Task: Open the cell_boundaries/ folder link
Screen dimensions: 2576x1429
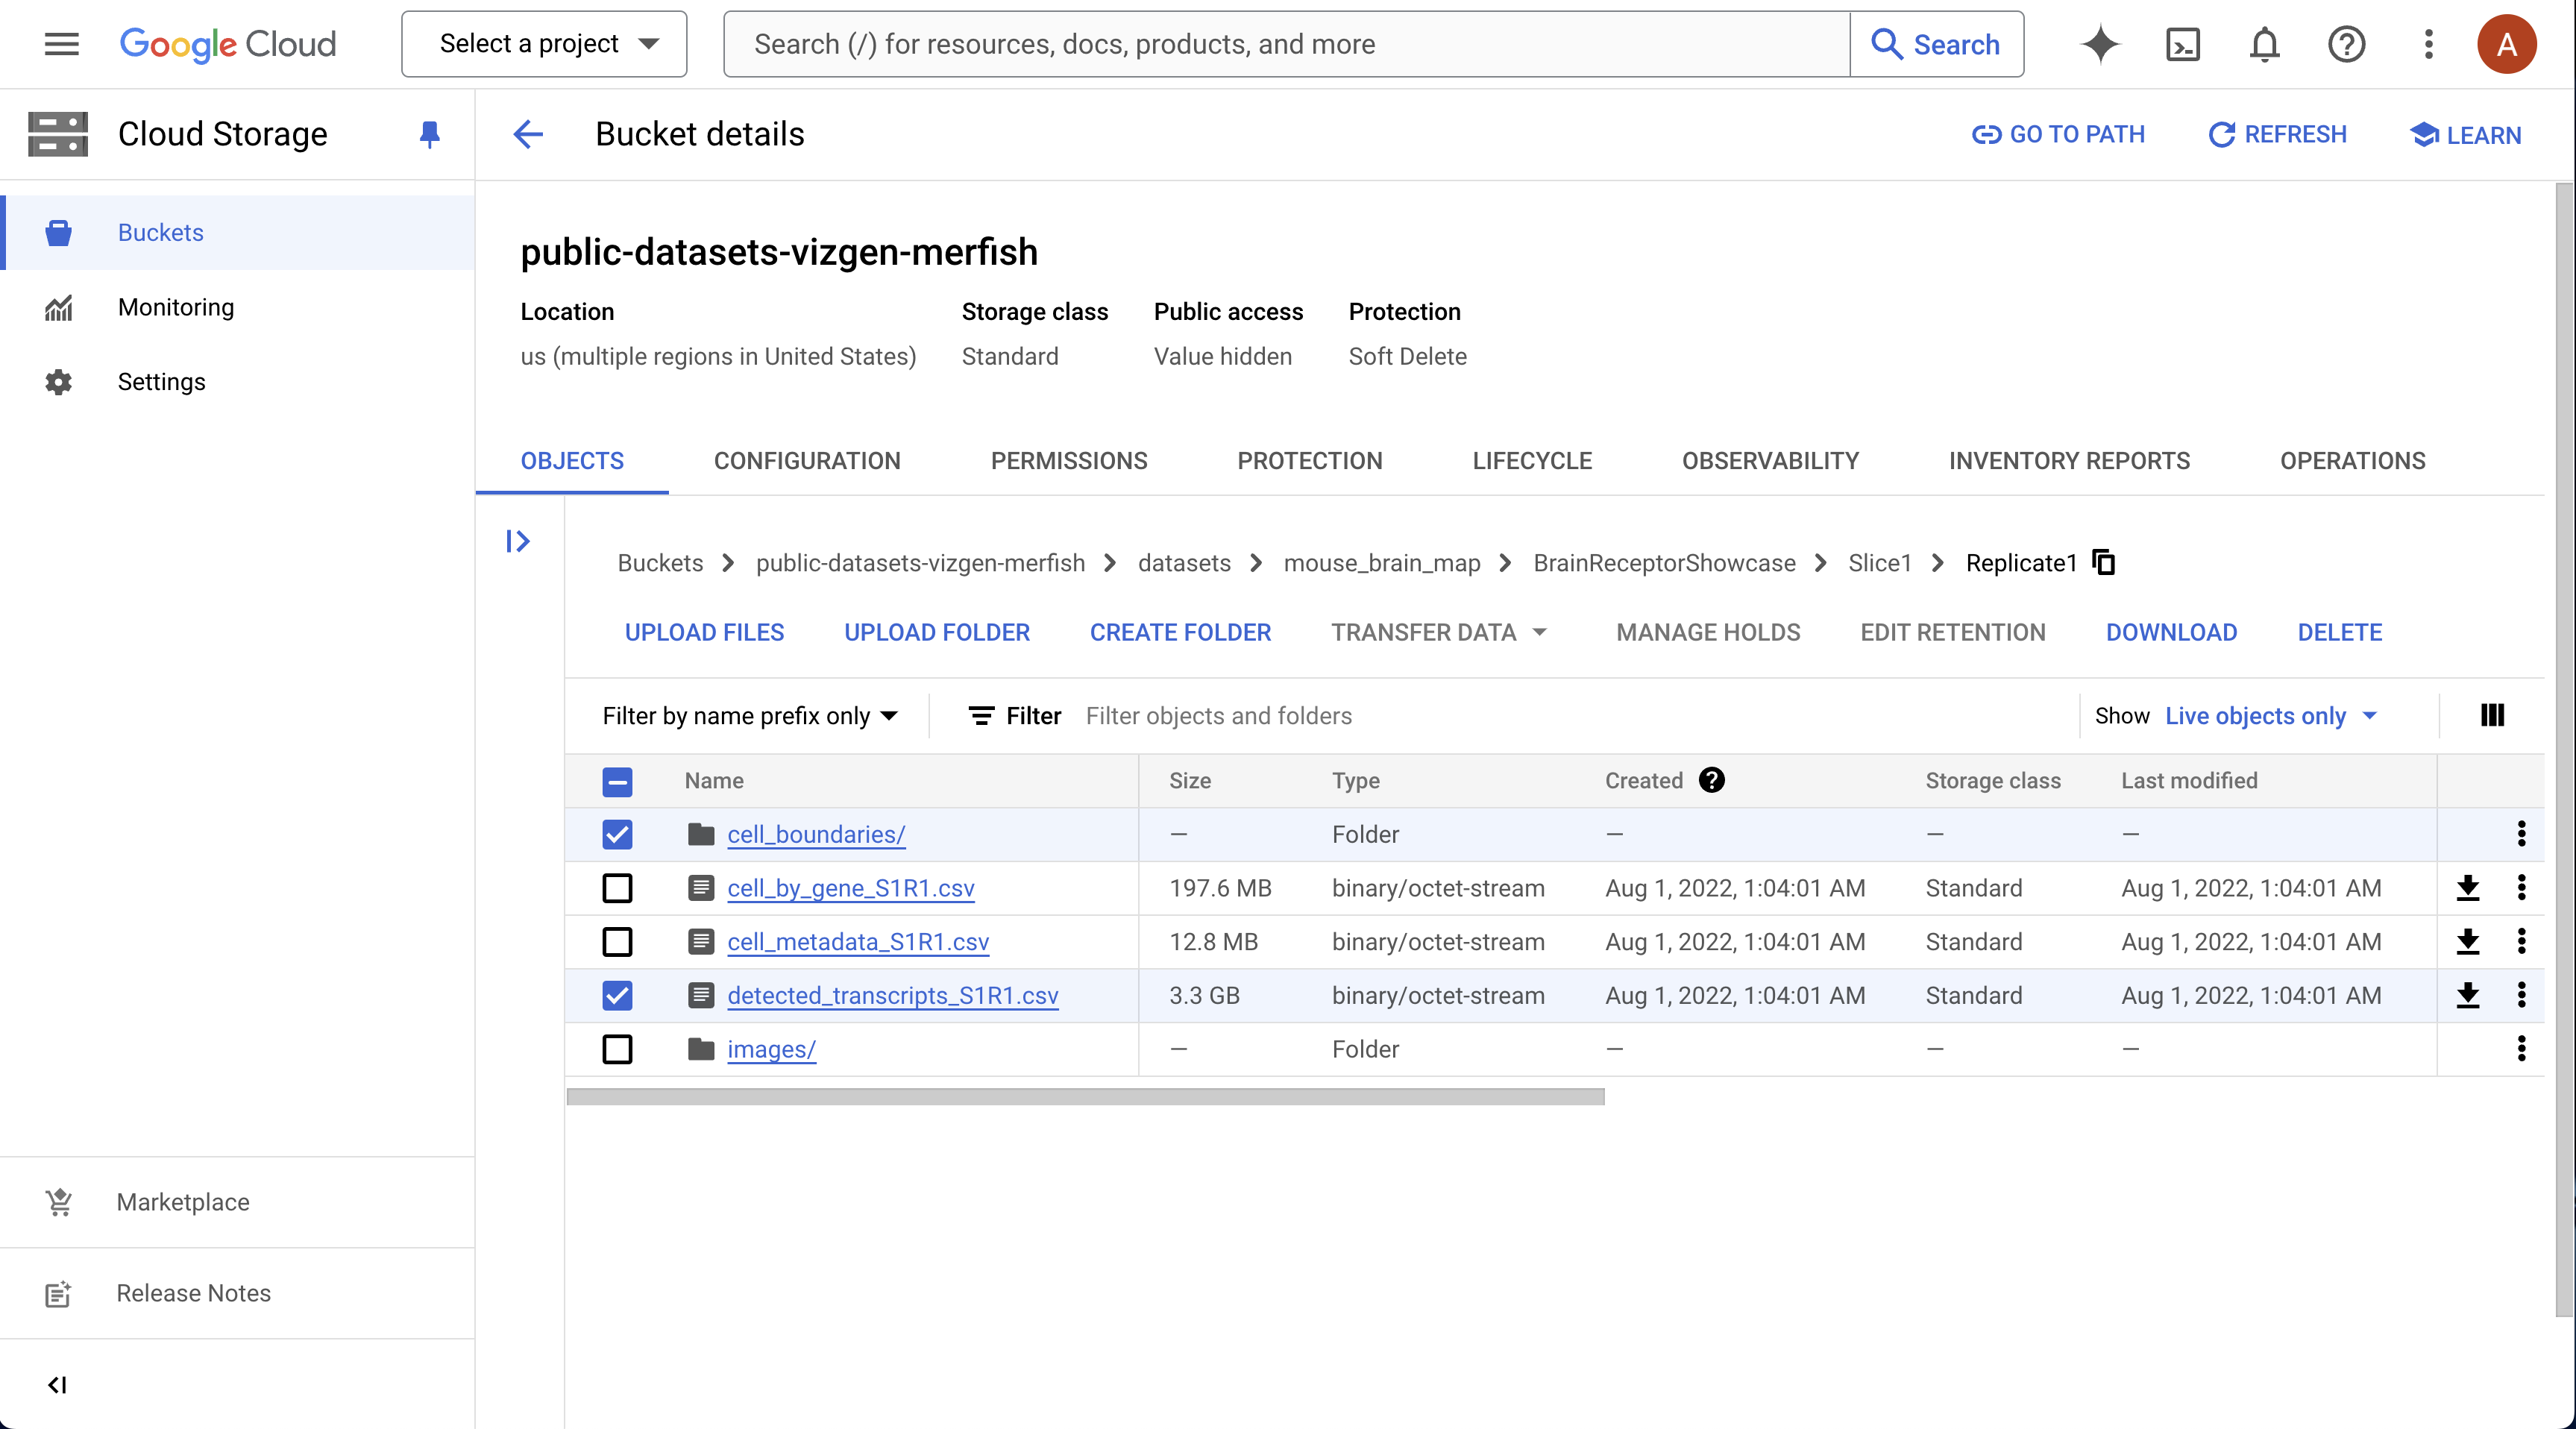Action: [x=816, y=834]
